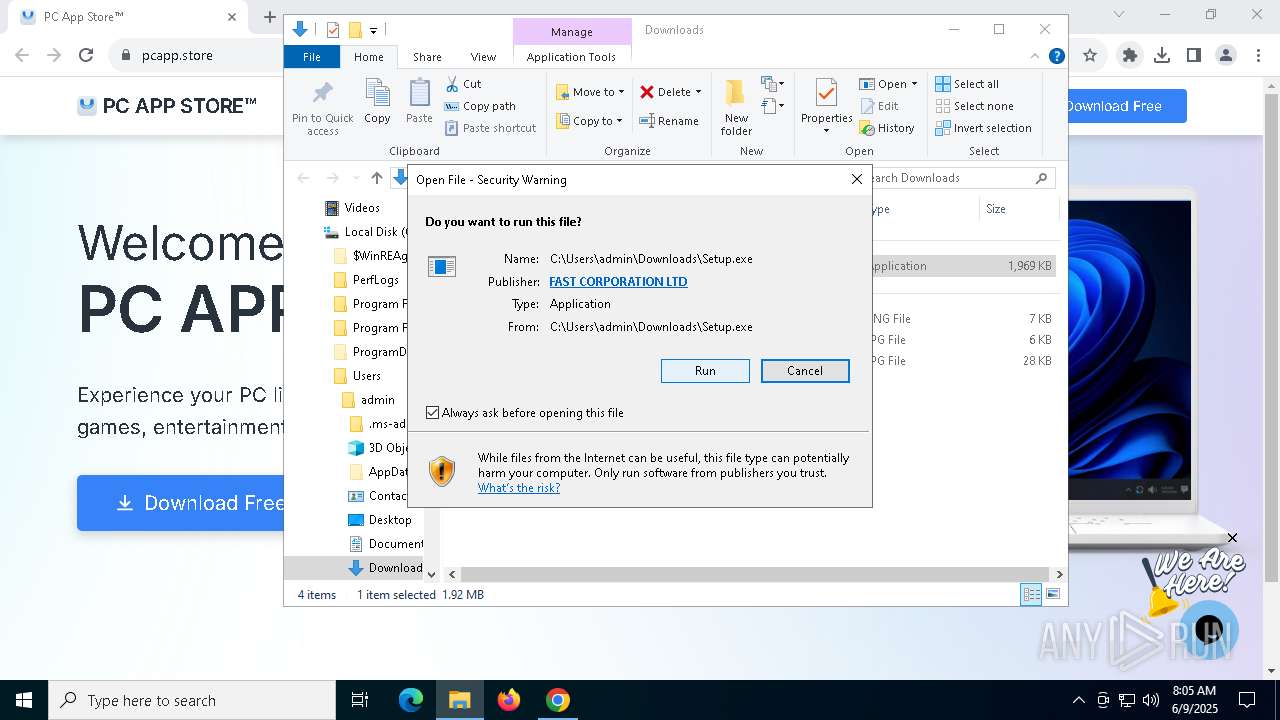This screenshot has width=1280, height=720.
Task: Sort files by the Size column header
Action: click(1019, 209)
